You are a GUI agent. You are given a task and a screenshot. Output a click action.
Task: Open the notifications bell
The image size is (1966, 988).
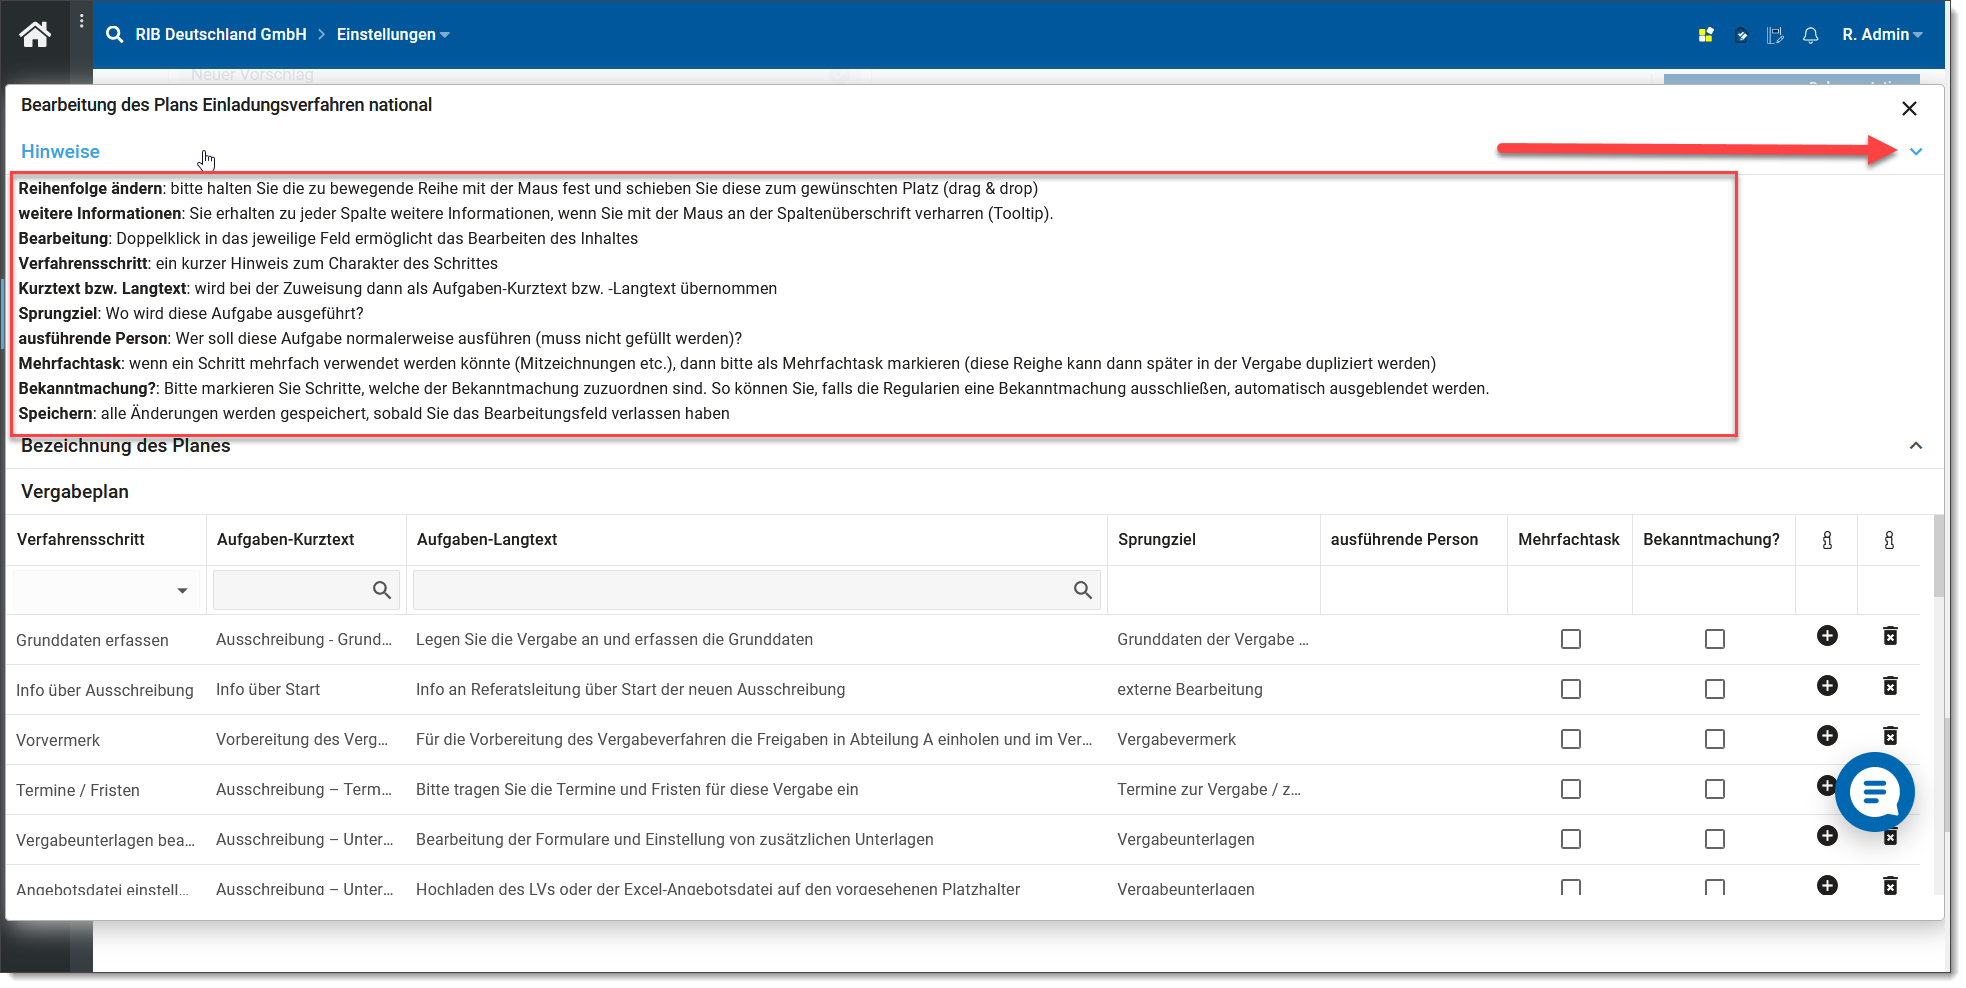[1810, 35]
